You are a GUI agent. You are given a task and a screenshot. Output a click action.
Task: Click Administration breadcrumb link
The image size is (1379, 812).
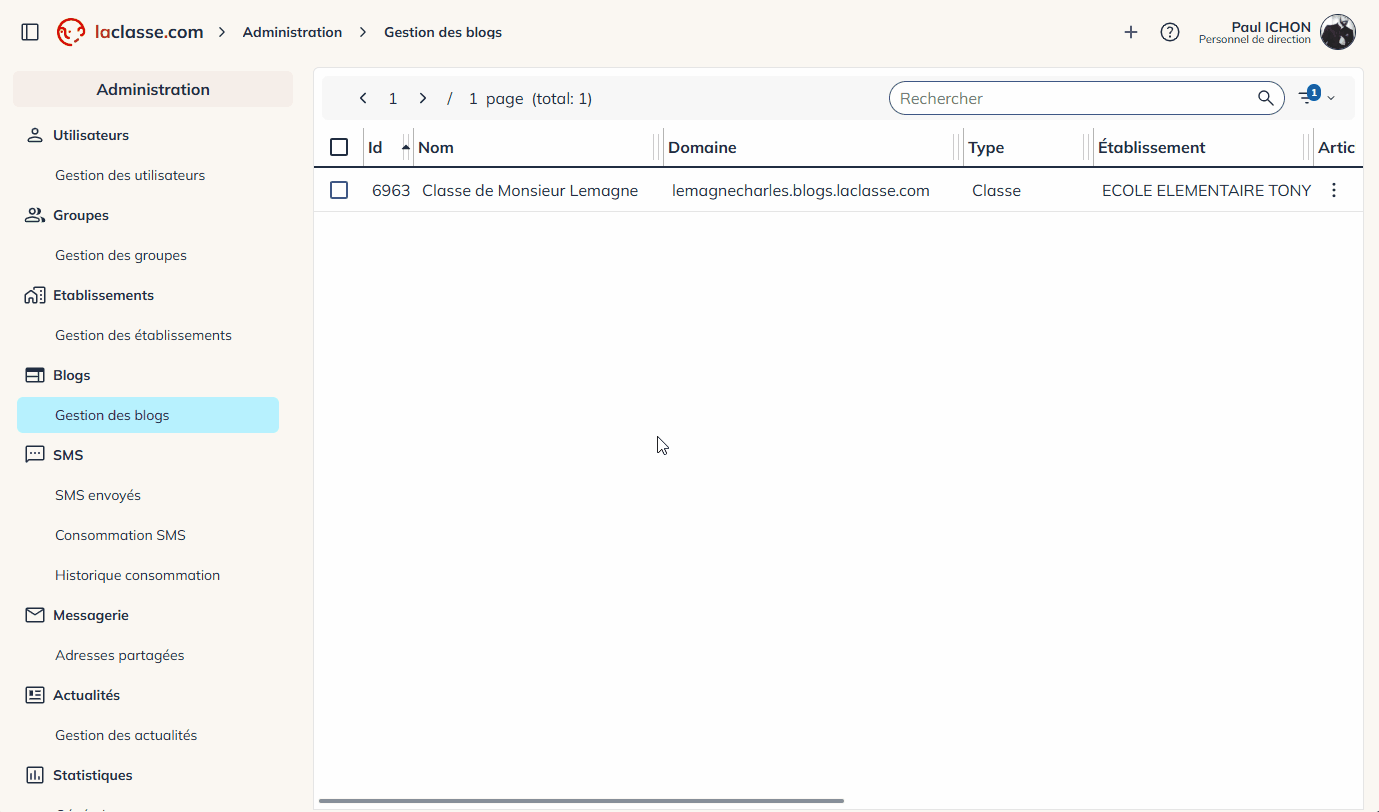pos(292,32)
